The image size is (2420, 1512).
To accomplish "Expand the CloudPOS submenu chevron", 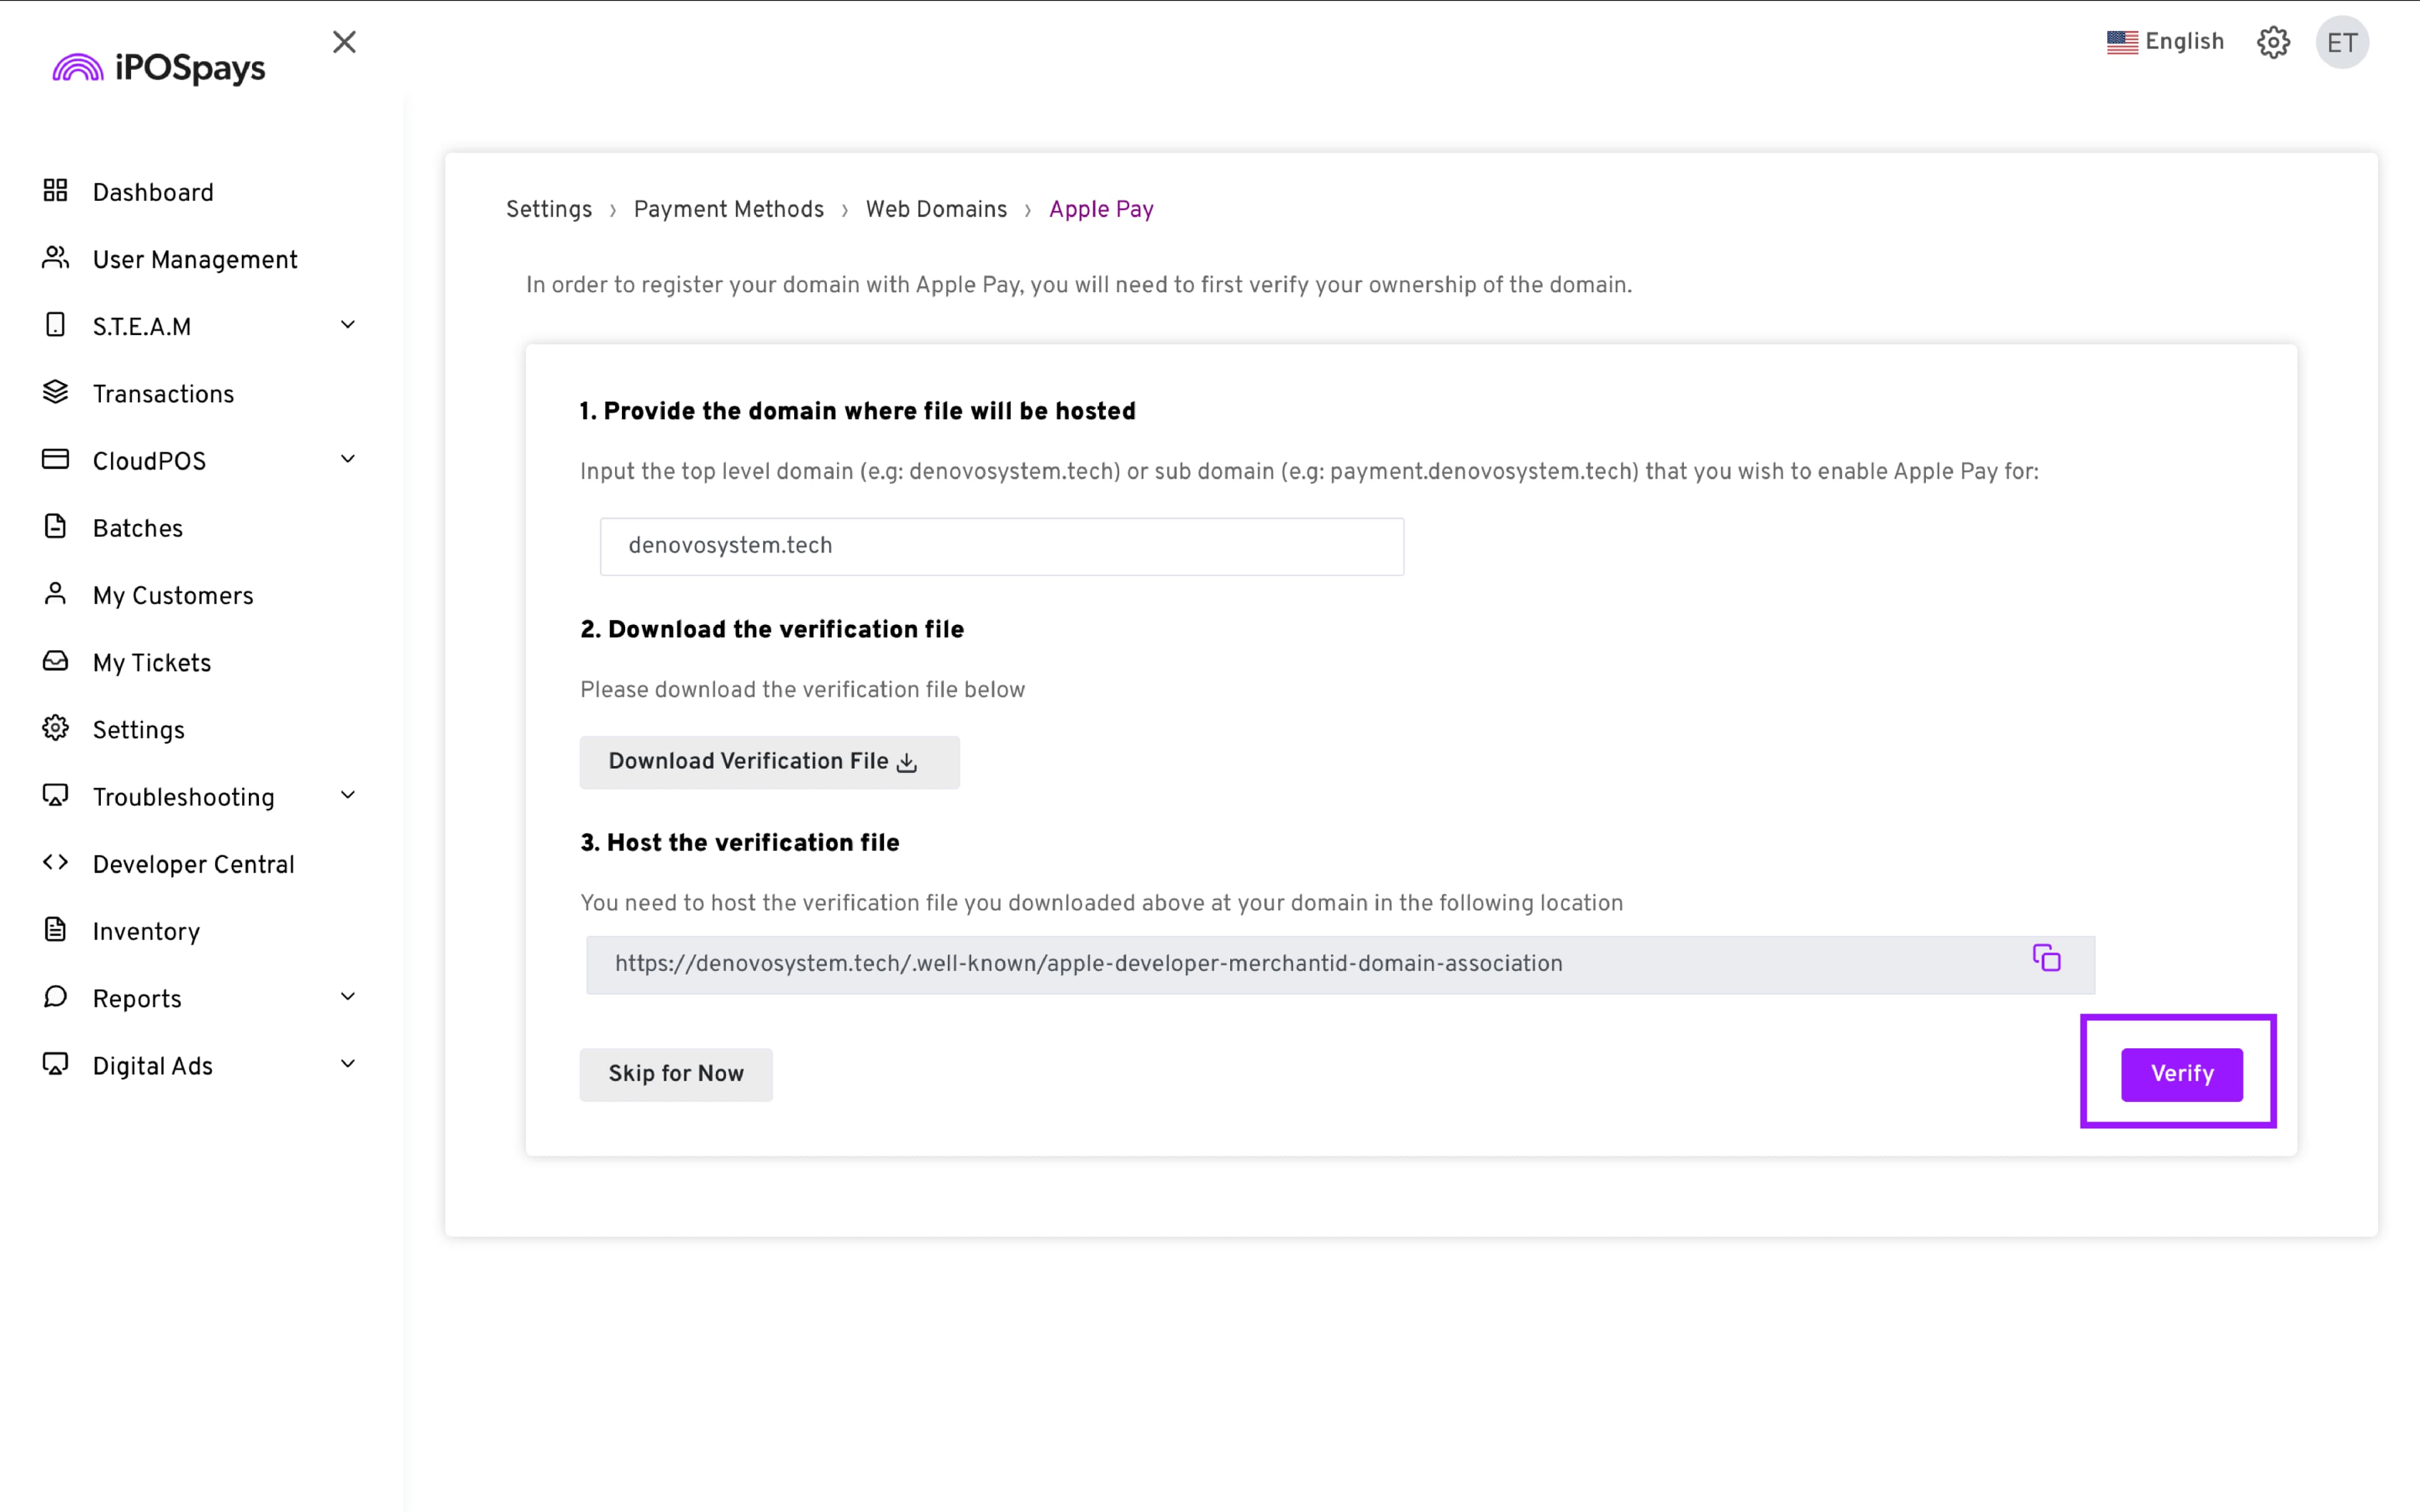I will (x=348, y=459).
